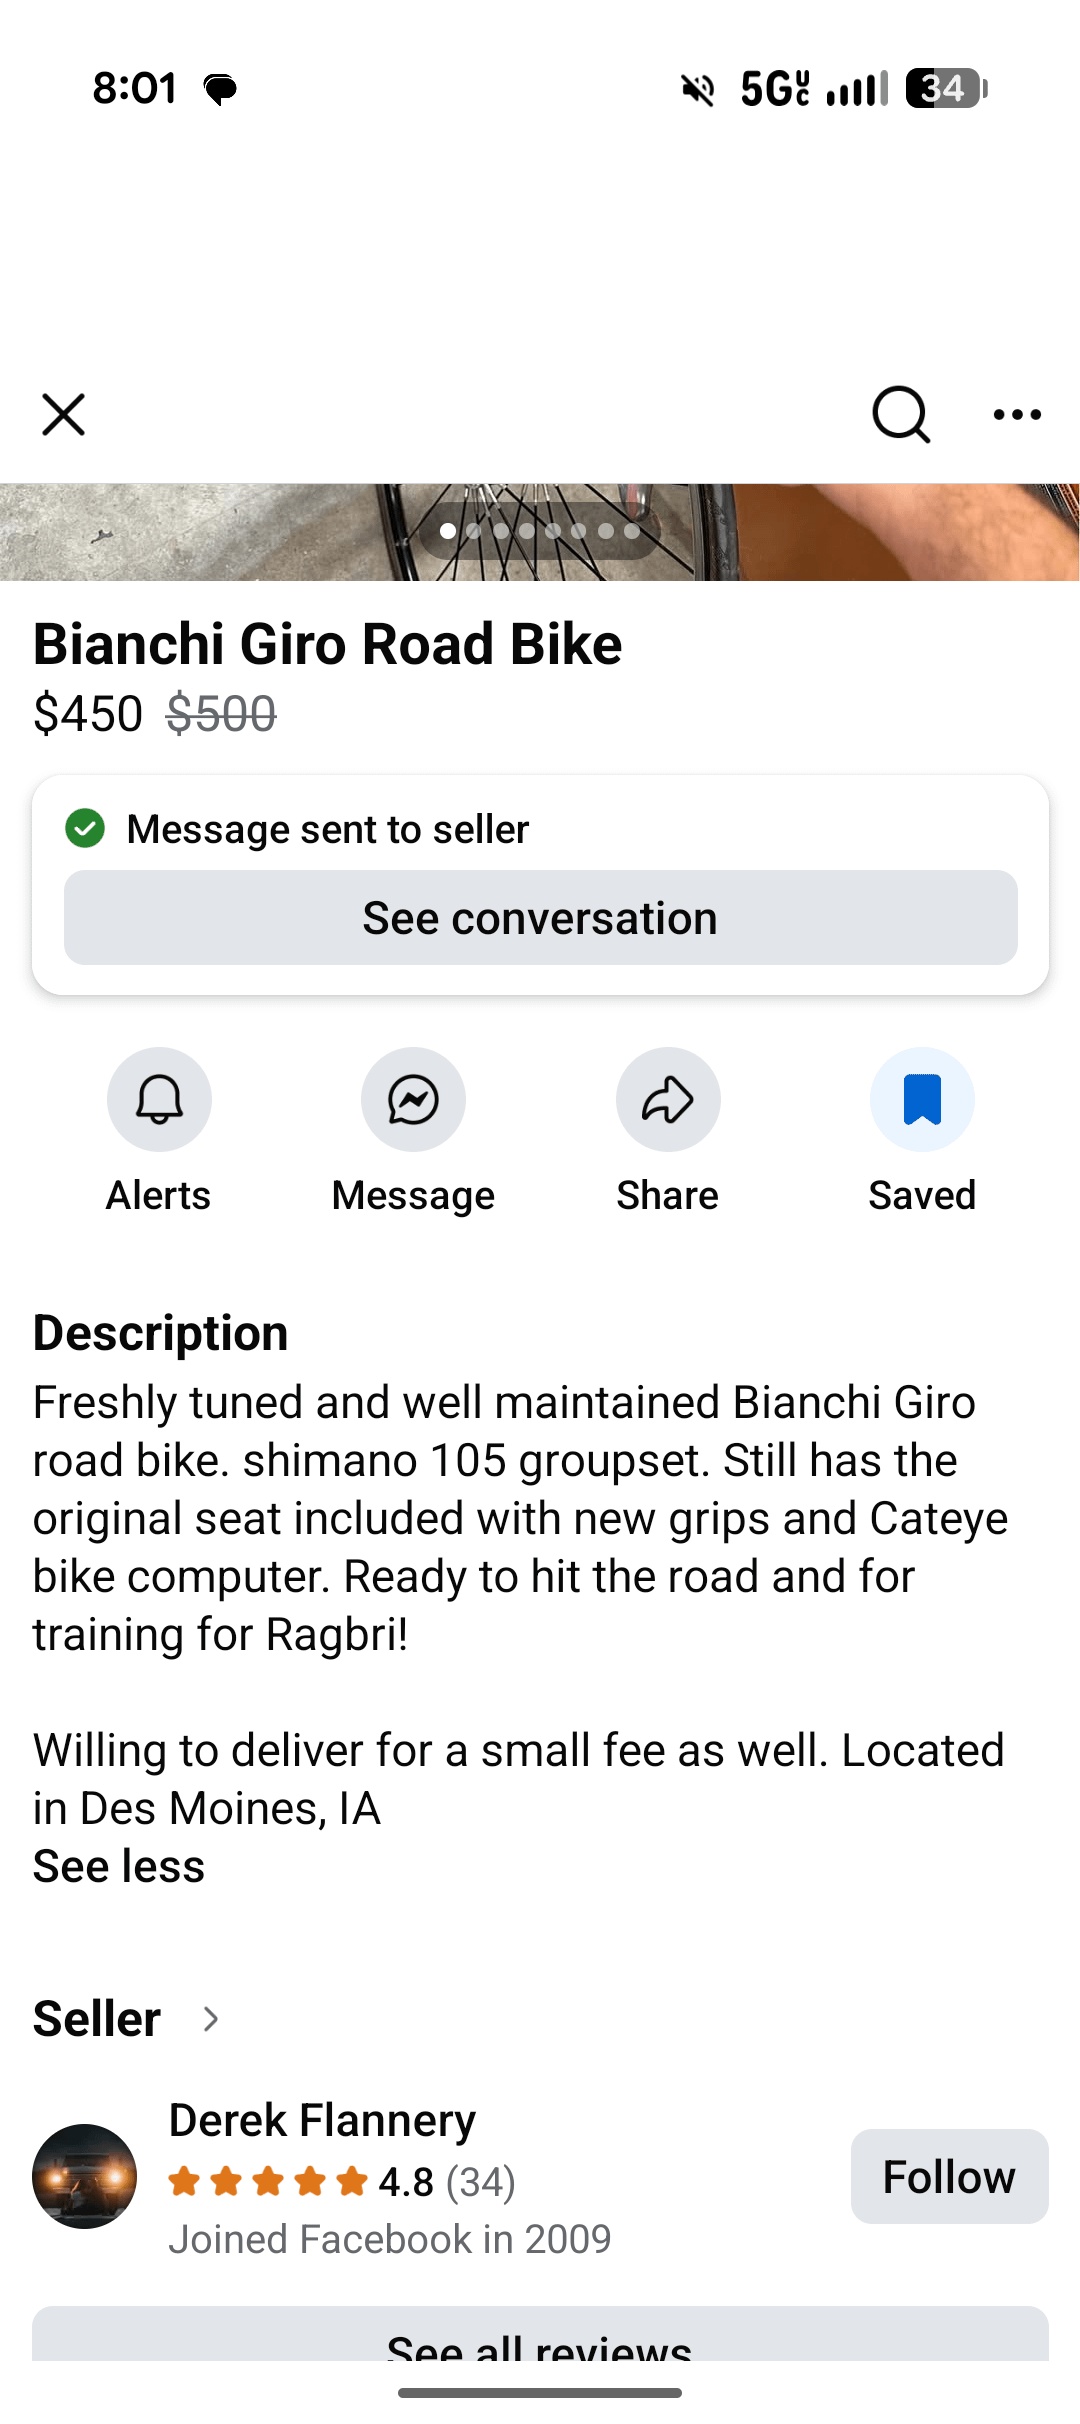Tap the Bianchi Giro Road Bike title
The width and height of the screenshot is (1080, 2424).
coord(328,643)
